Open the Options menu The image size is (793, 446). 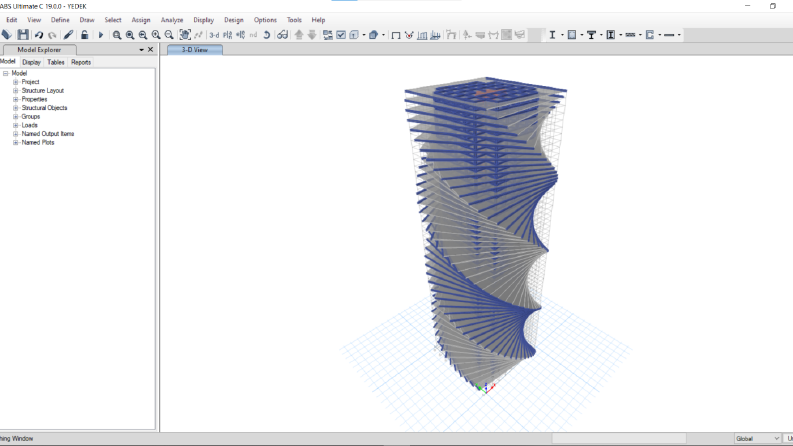[265, 20]
